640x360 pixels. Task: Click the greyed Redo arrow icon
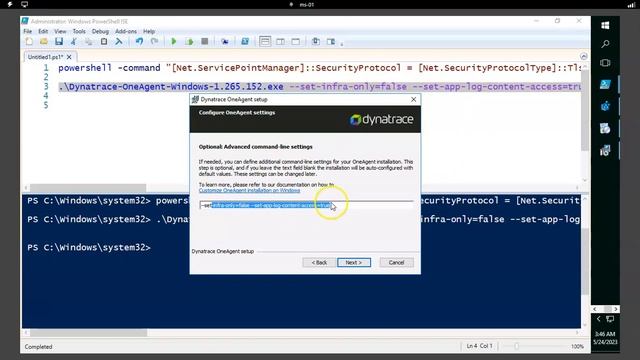[154, 42]
